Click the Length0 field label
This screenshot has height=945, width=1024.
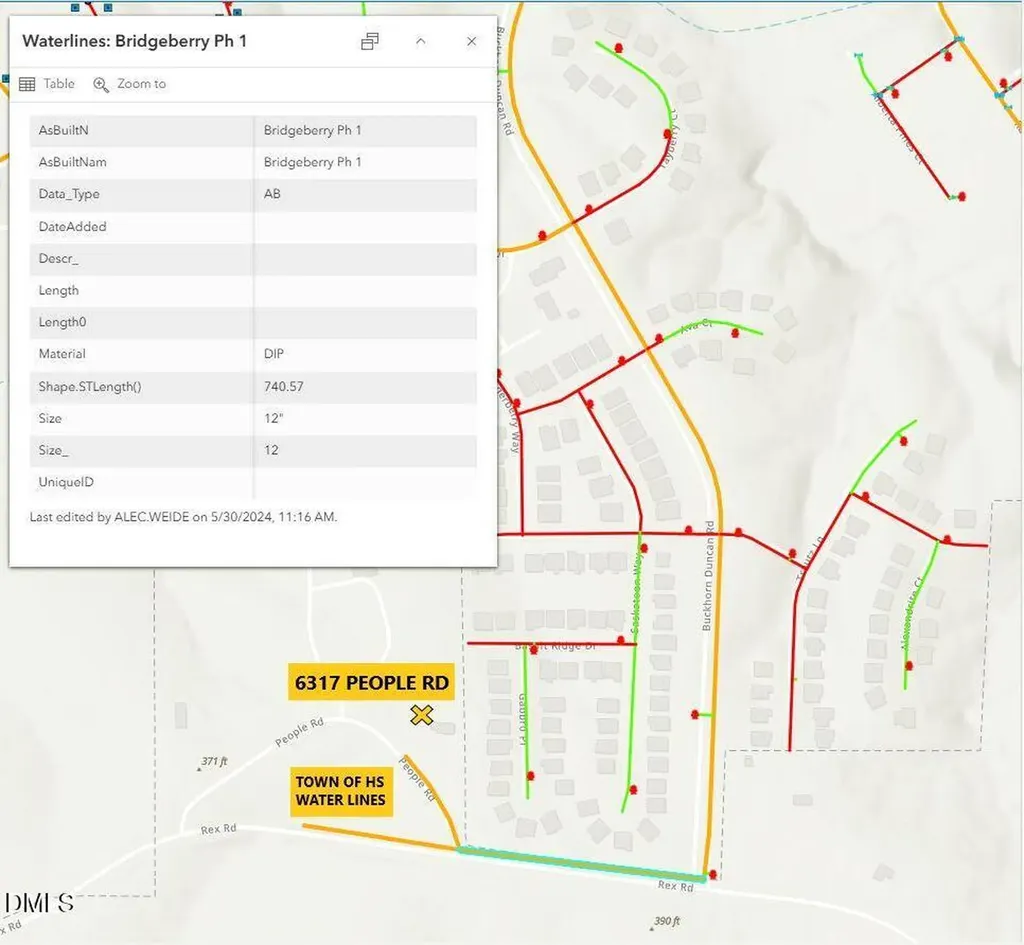62,322
